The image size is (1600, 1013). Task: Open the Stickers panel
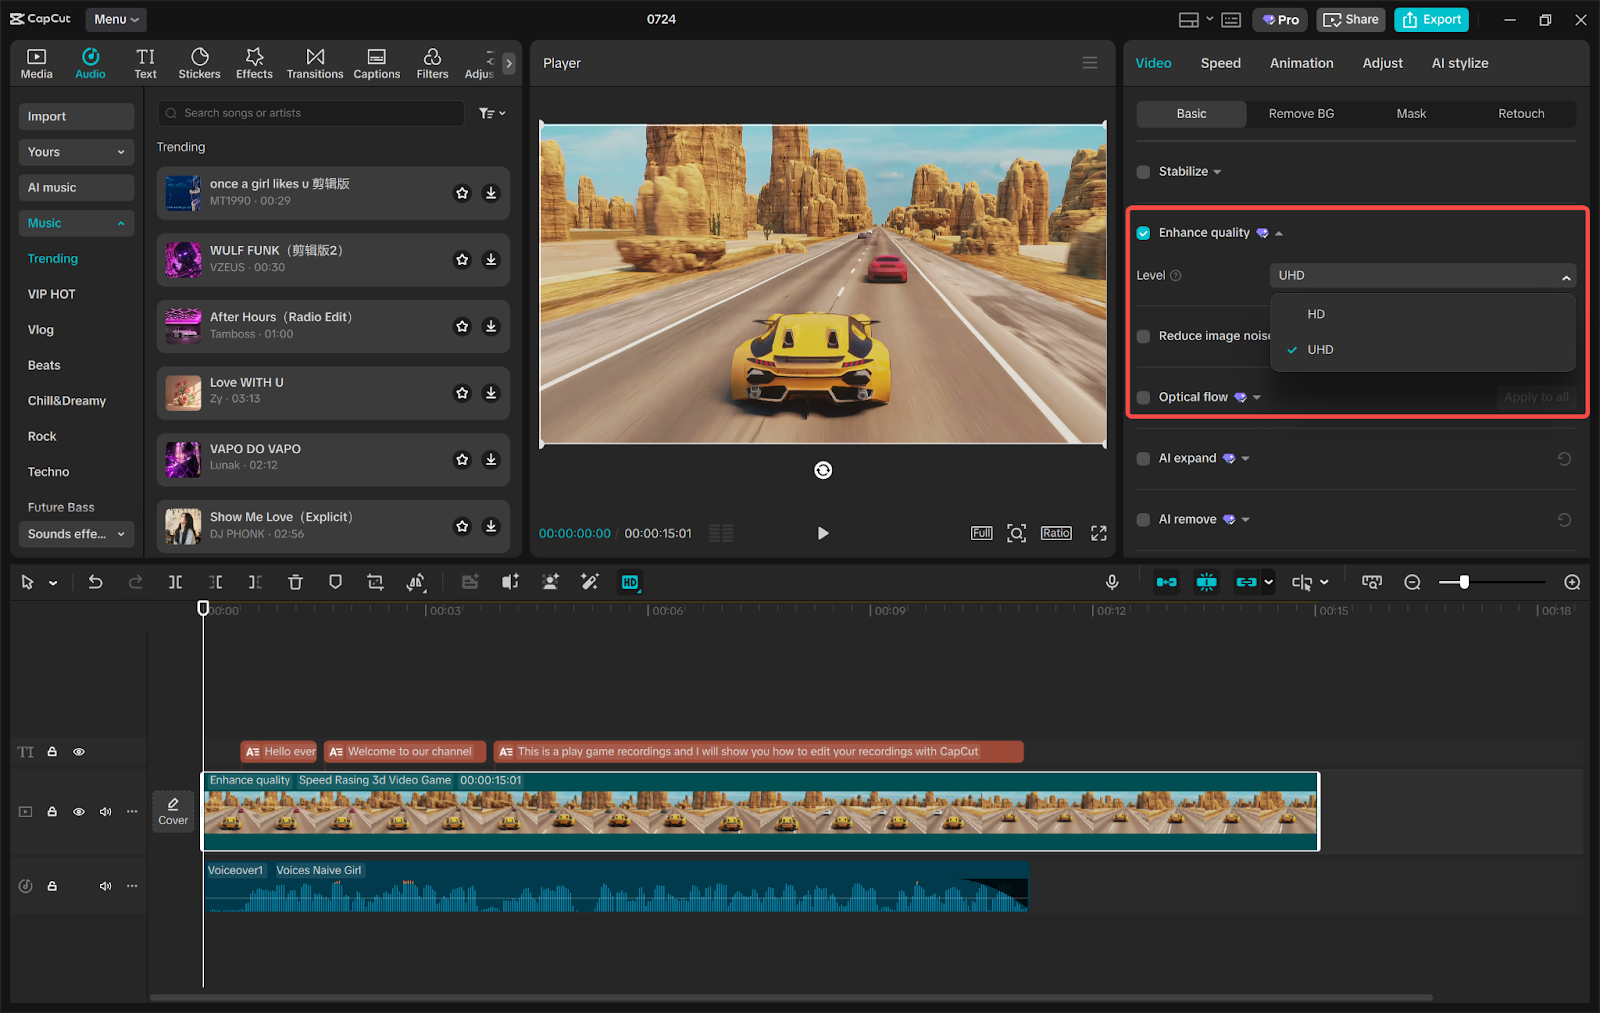click(199, 63)
